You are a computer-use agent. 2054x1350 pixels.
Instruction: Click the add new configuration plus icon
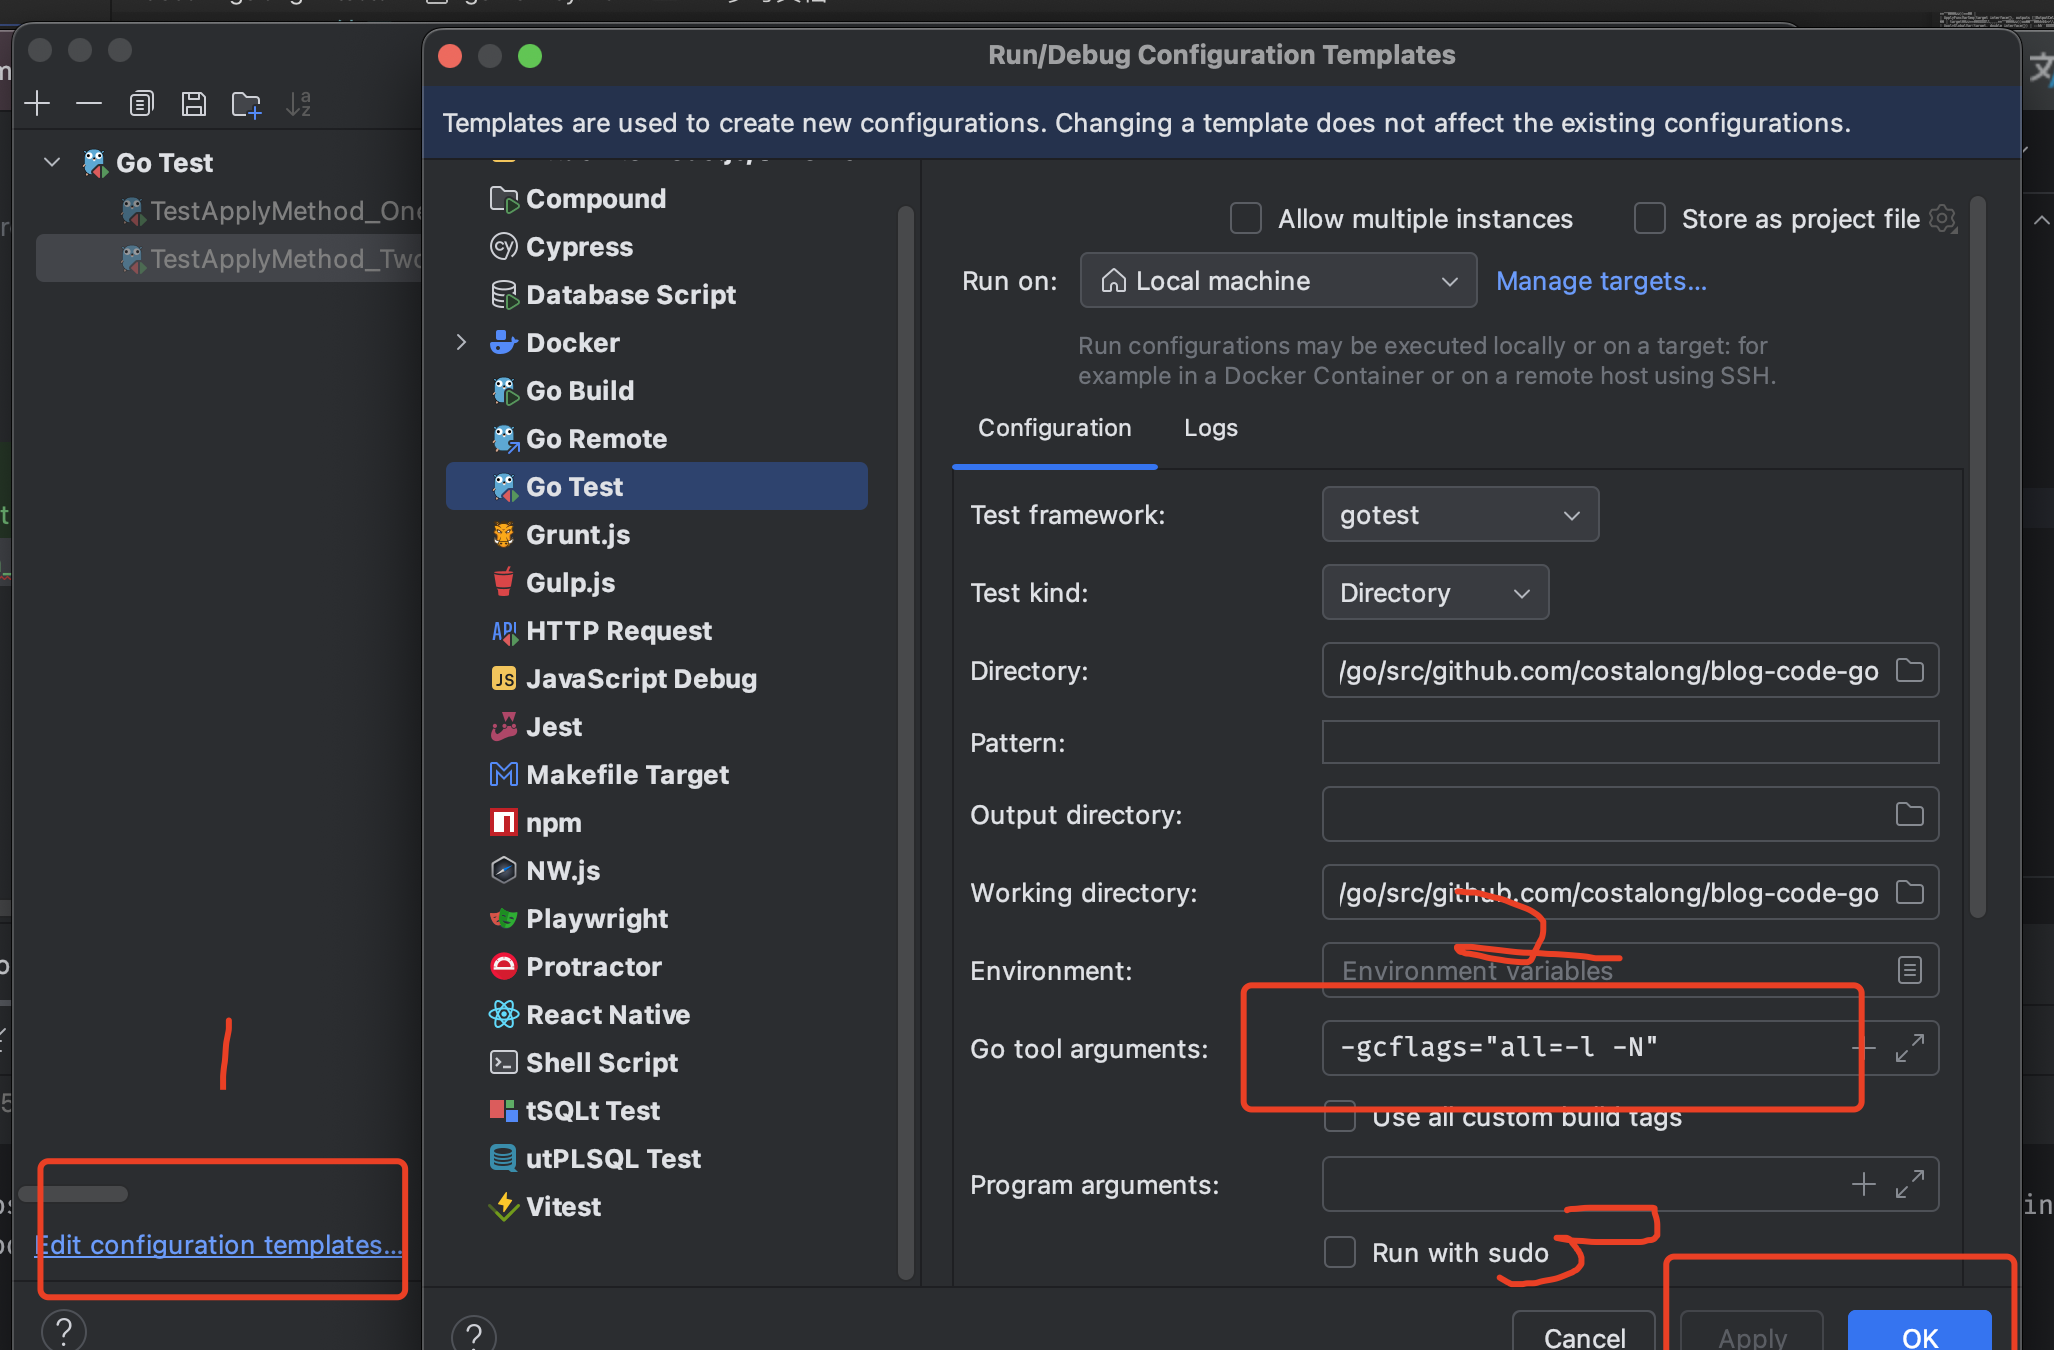(37, 104)
